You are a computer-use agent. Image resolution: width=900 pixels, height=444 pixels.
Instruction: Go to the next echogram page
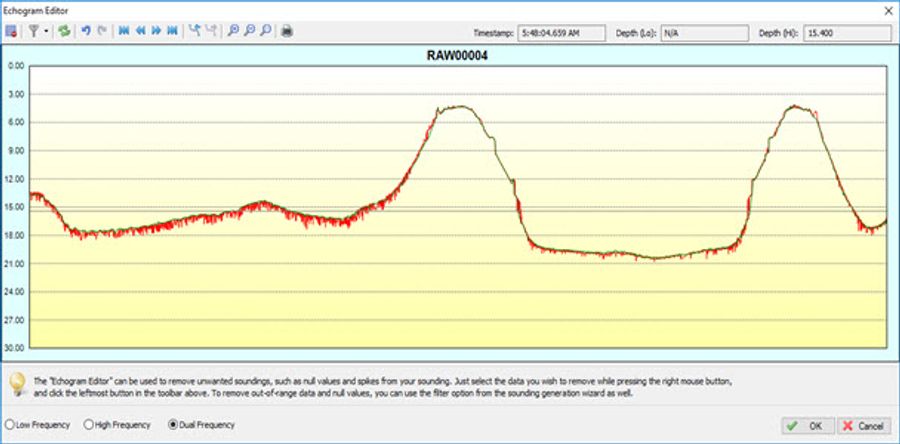(156, 31)
